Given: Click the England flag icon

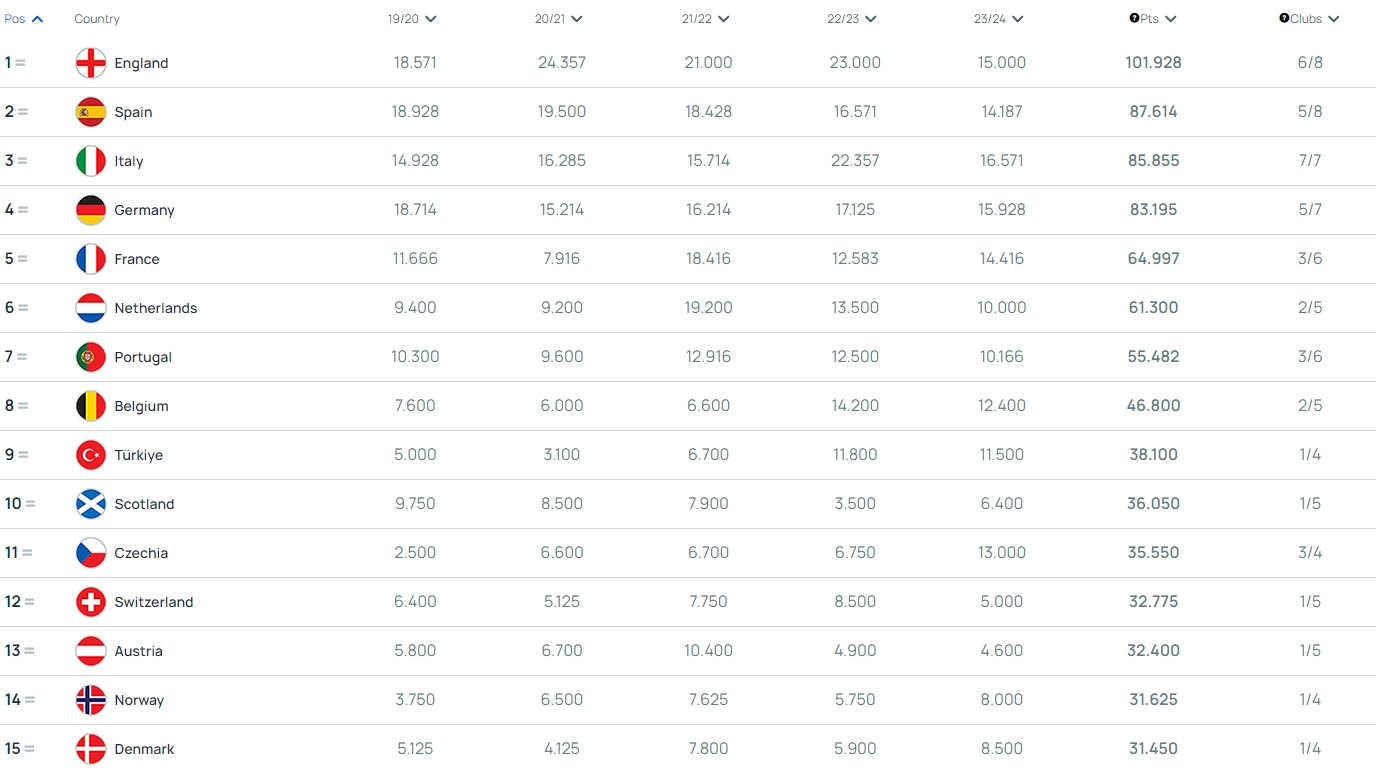Looking at the screenshot, I should [x=91, y=63].
